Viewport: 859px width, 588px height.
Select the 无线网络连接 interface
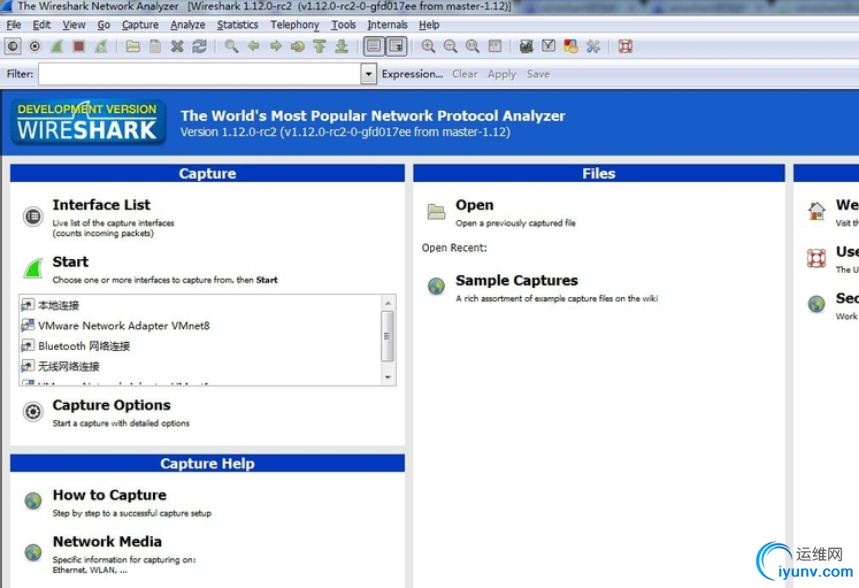(68, 366)
